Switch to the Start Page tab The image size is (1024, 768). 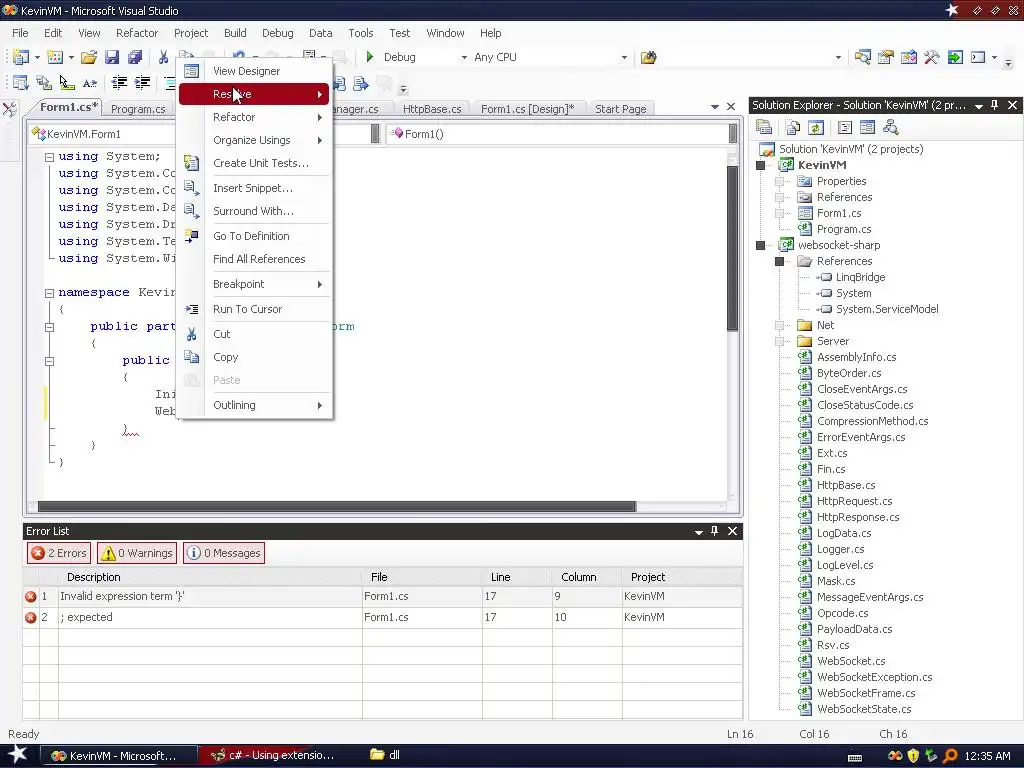[x=620, y=109]
